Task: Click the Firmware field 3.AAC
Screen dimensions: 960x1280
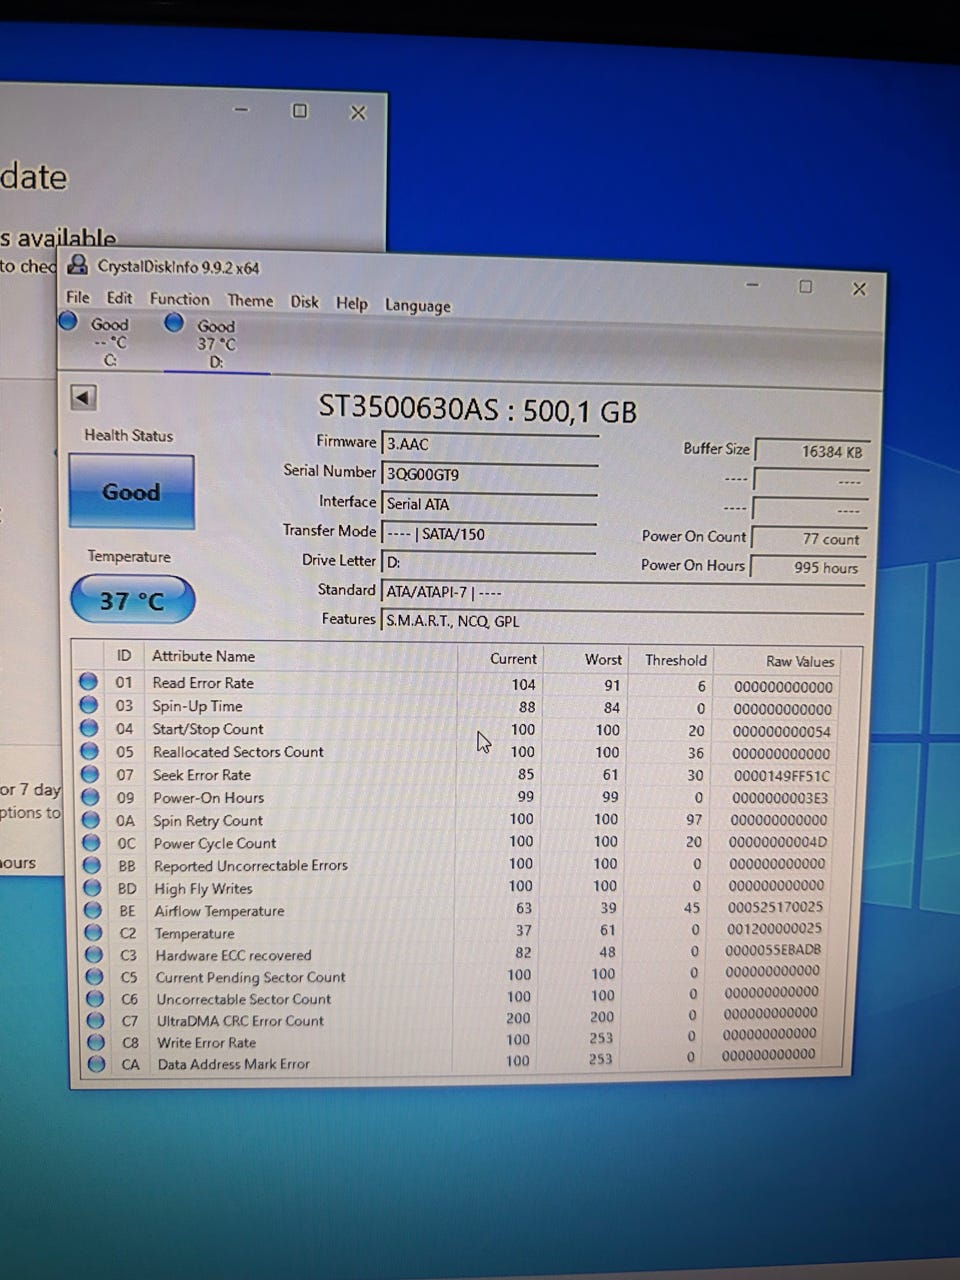Action: pyautogui.click(x=489, y=445)
